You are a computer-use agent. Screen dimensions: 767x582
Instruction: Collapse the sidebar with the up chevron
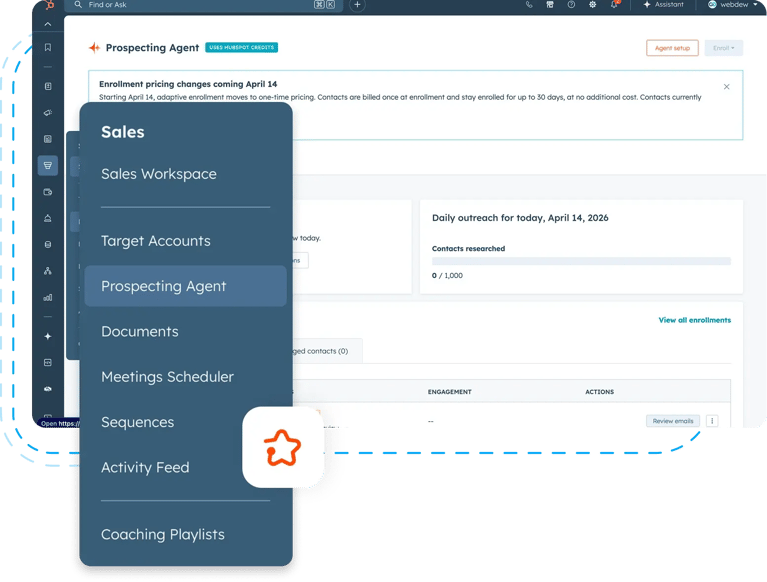click(48, 24)
